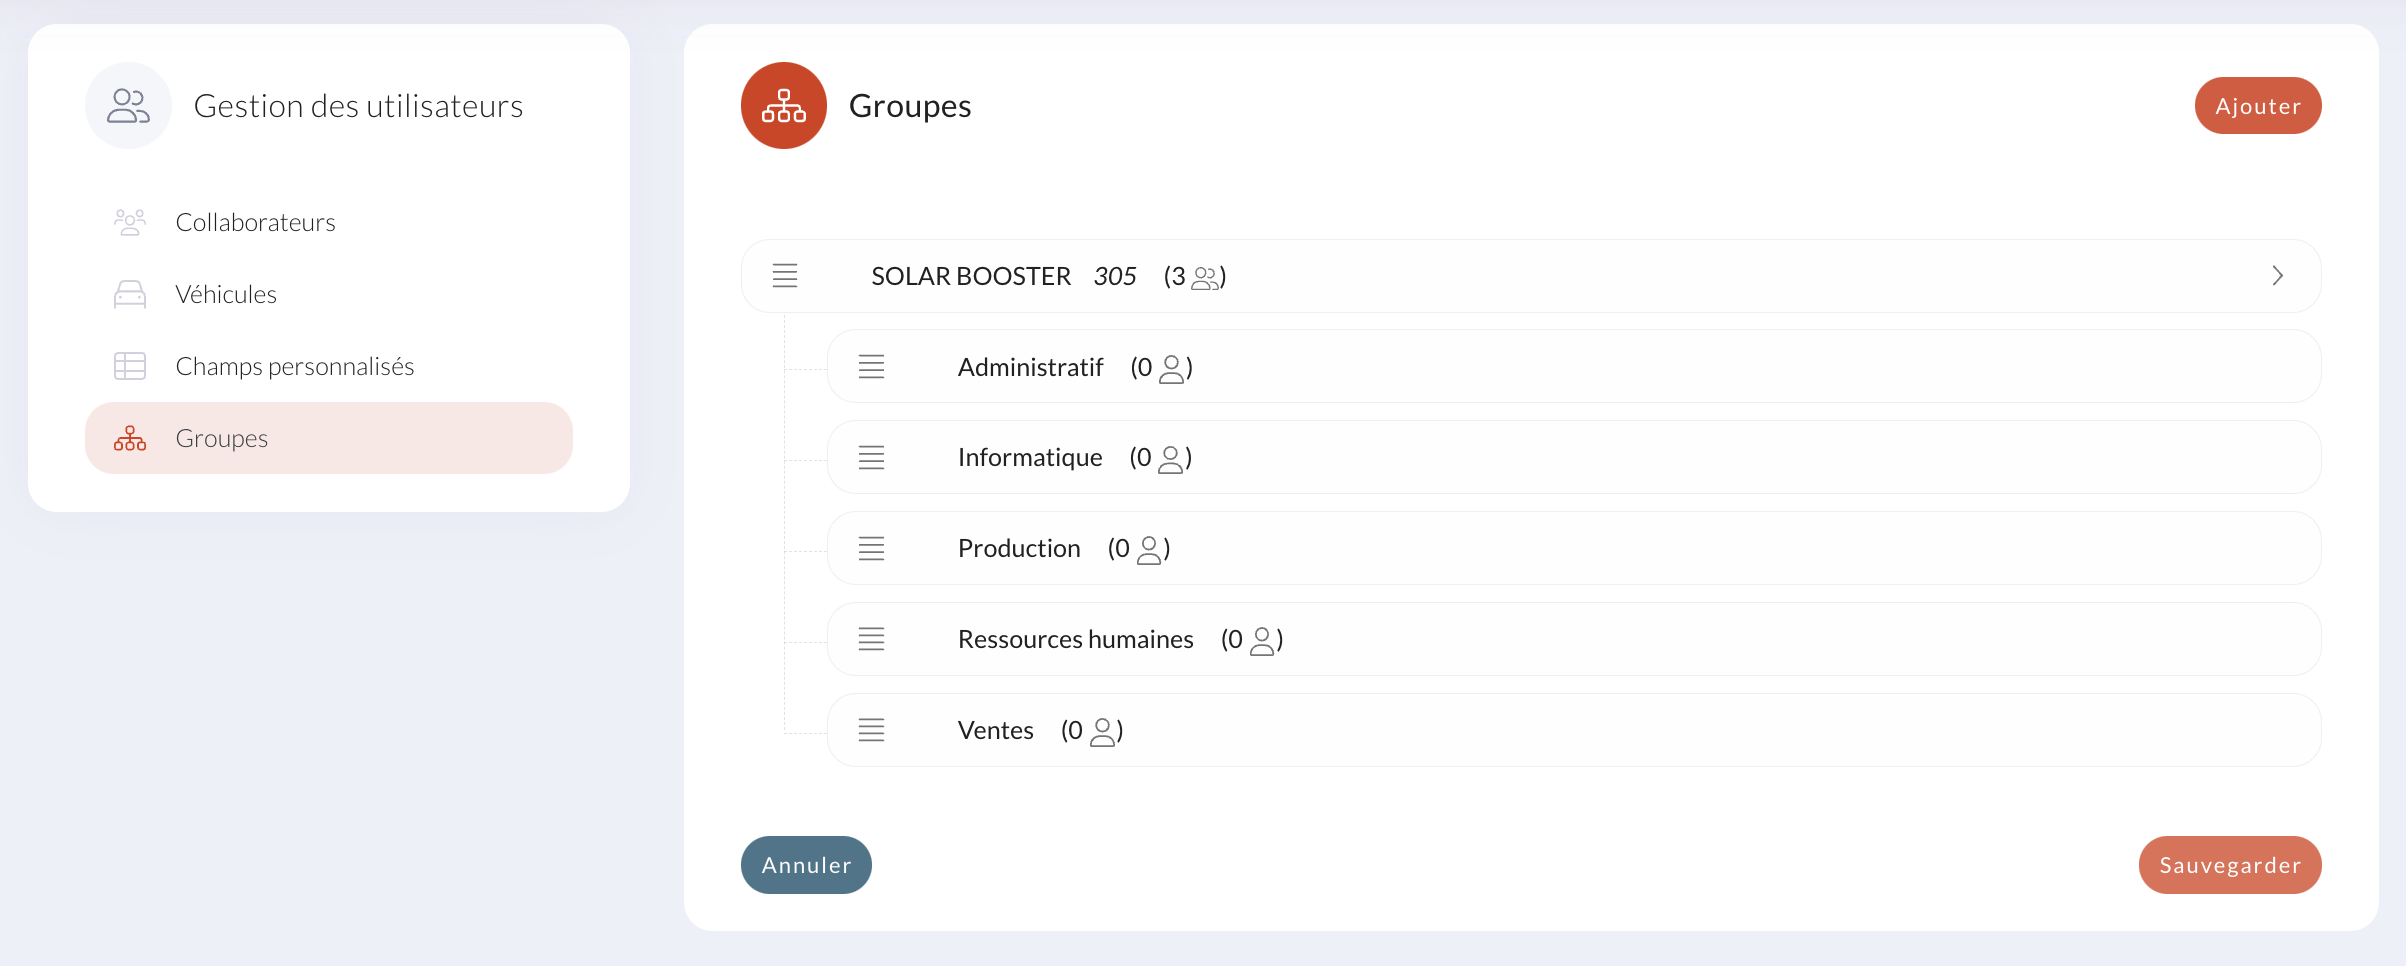
Task: Click the Informatique user count icon
Action: [x=1171, y=459]
